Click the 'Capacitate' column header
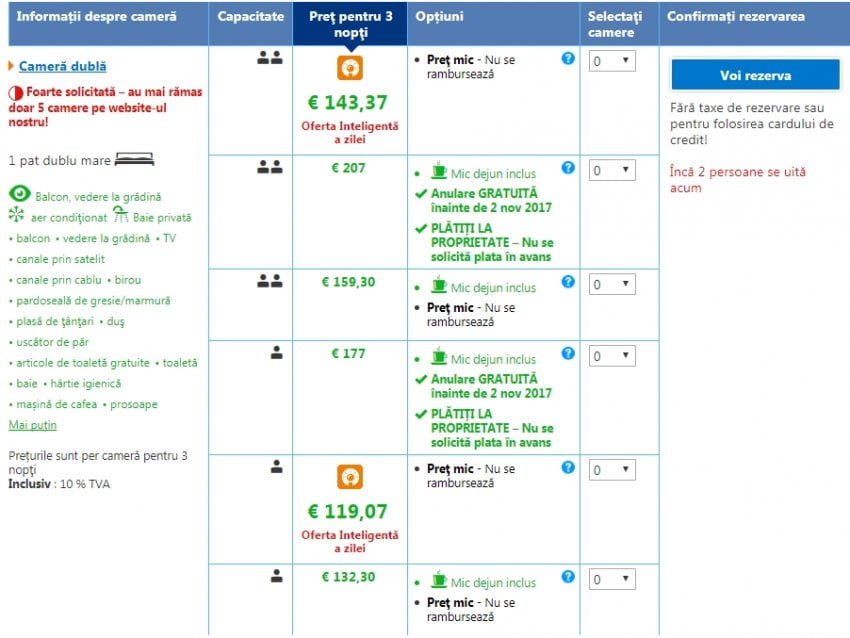850x638 pixels. pyautogui.click(x=250, y=17)
